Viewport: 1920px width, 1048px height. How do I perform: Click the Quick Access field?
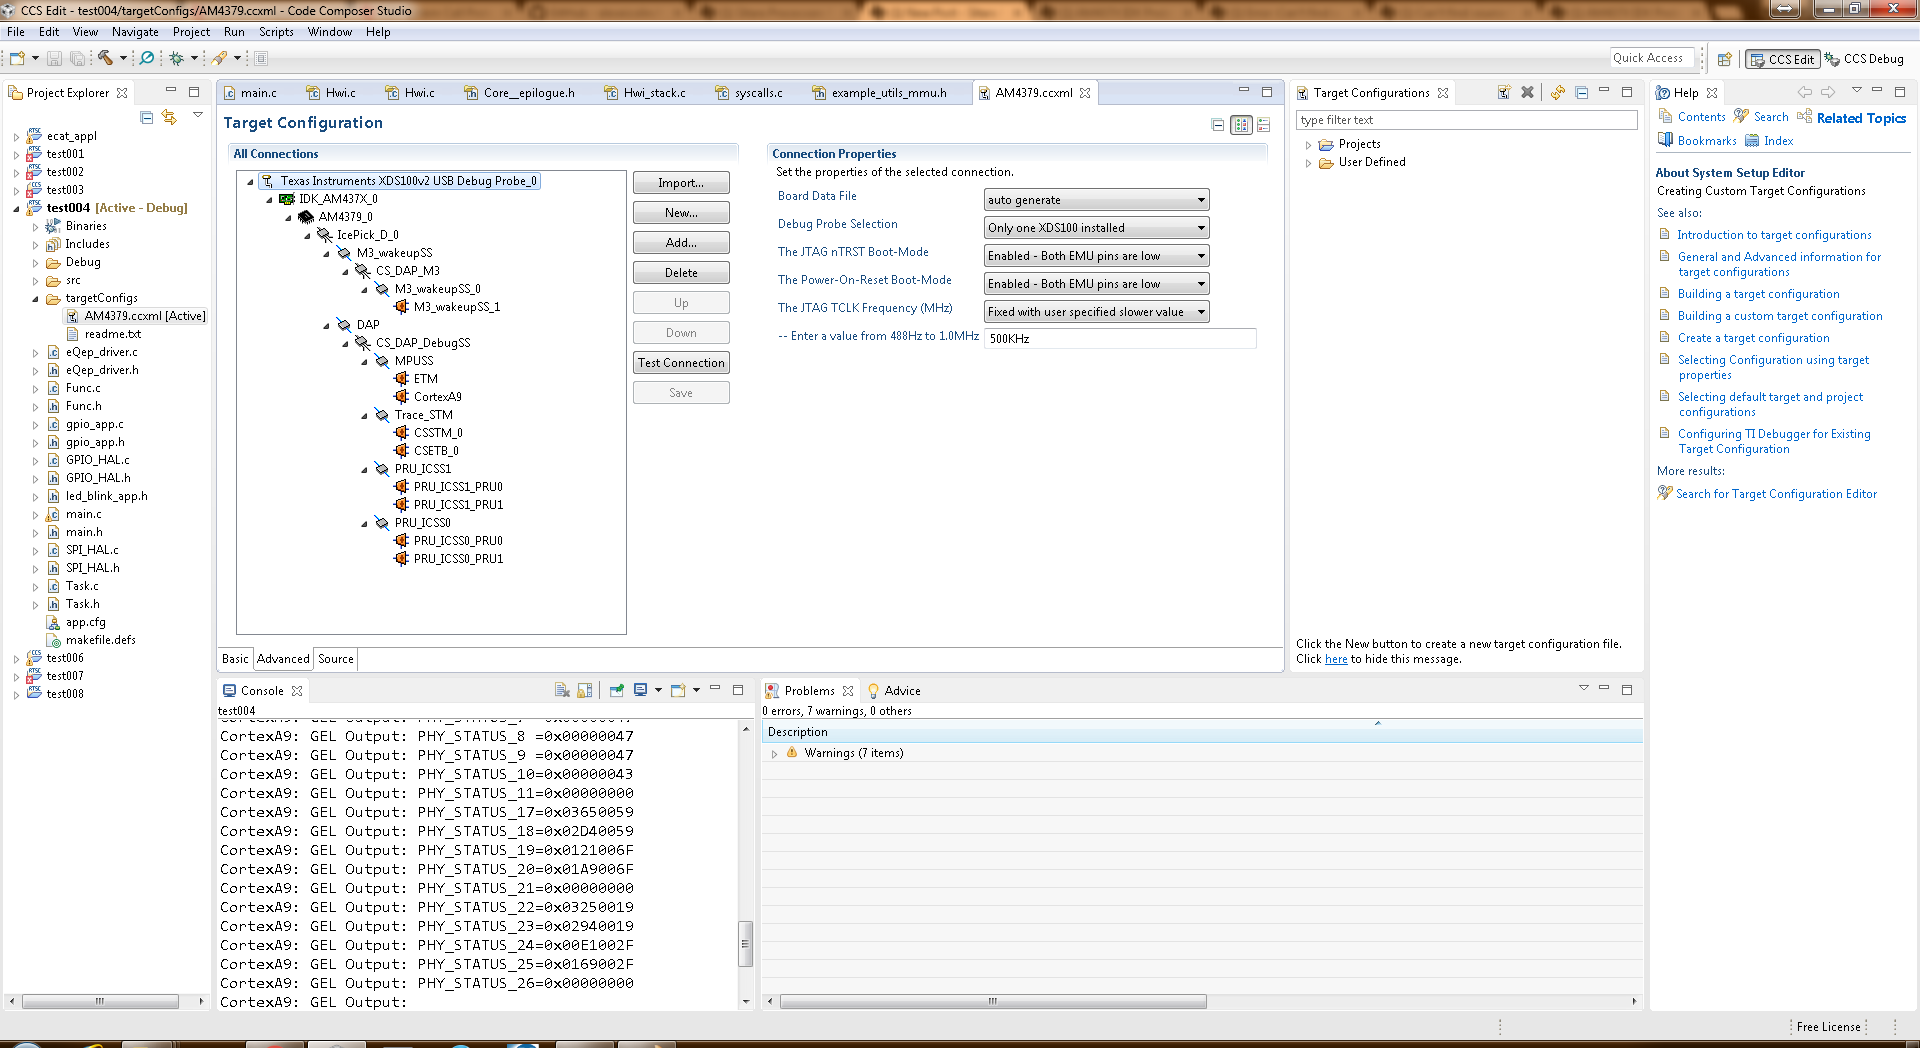click(1652, 58)
